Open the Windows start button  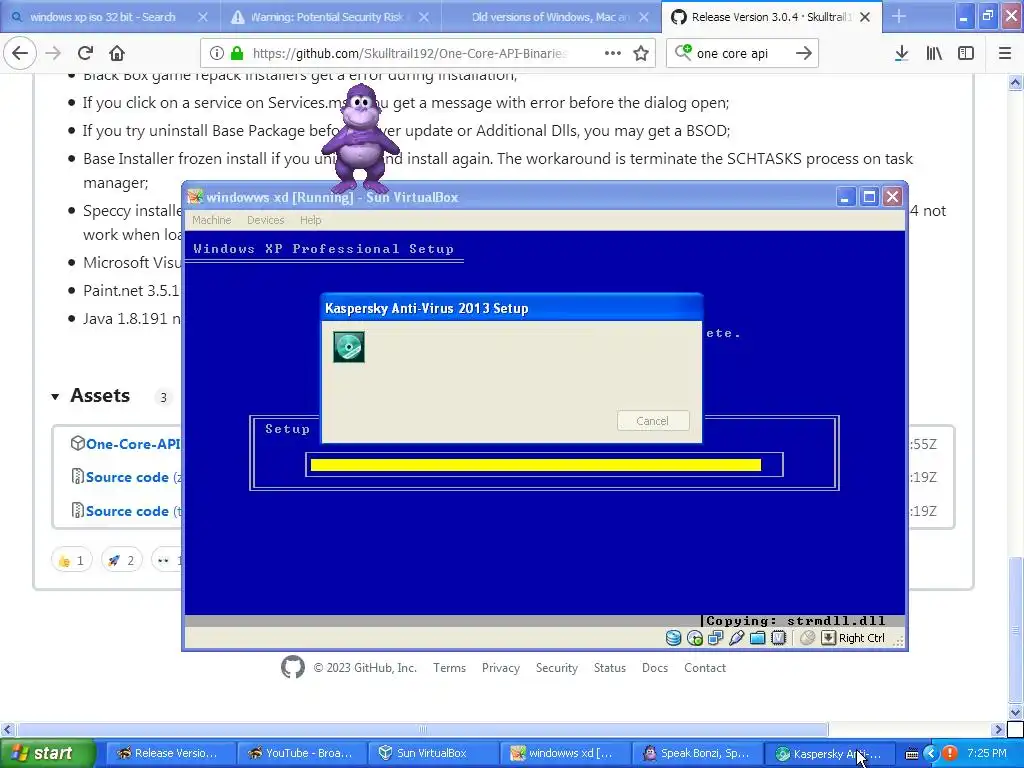[46, 753]
